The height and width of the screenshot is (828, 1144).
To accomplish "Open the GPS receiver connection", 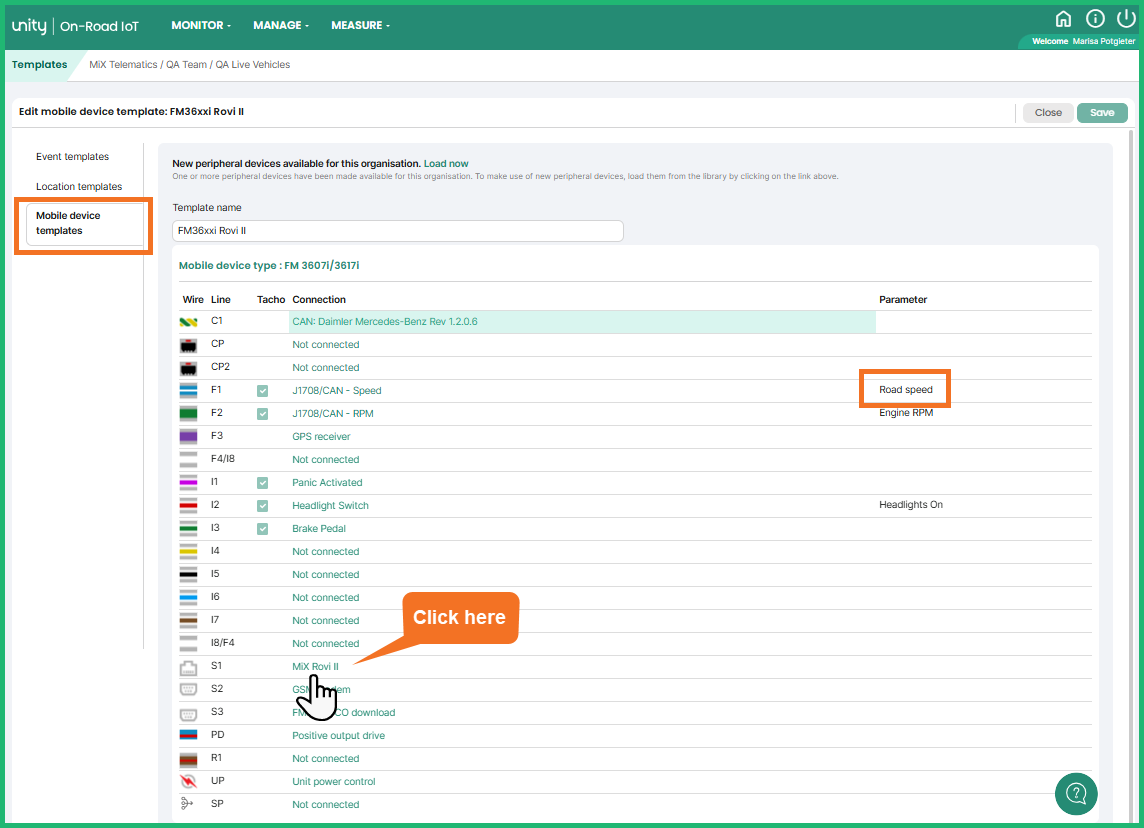I will pos(321,437).
